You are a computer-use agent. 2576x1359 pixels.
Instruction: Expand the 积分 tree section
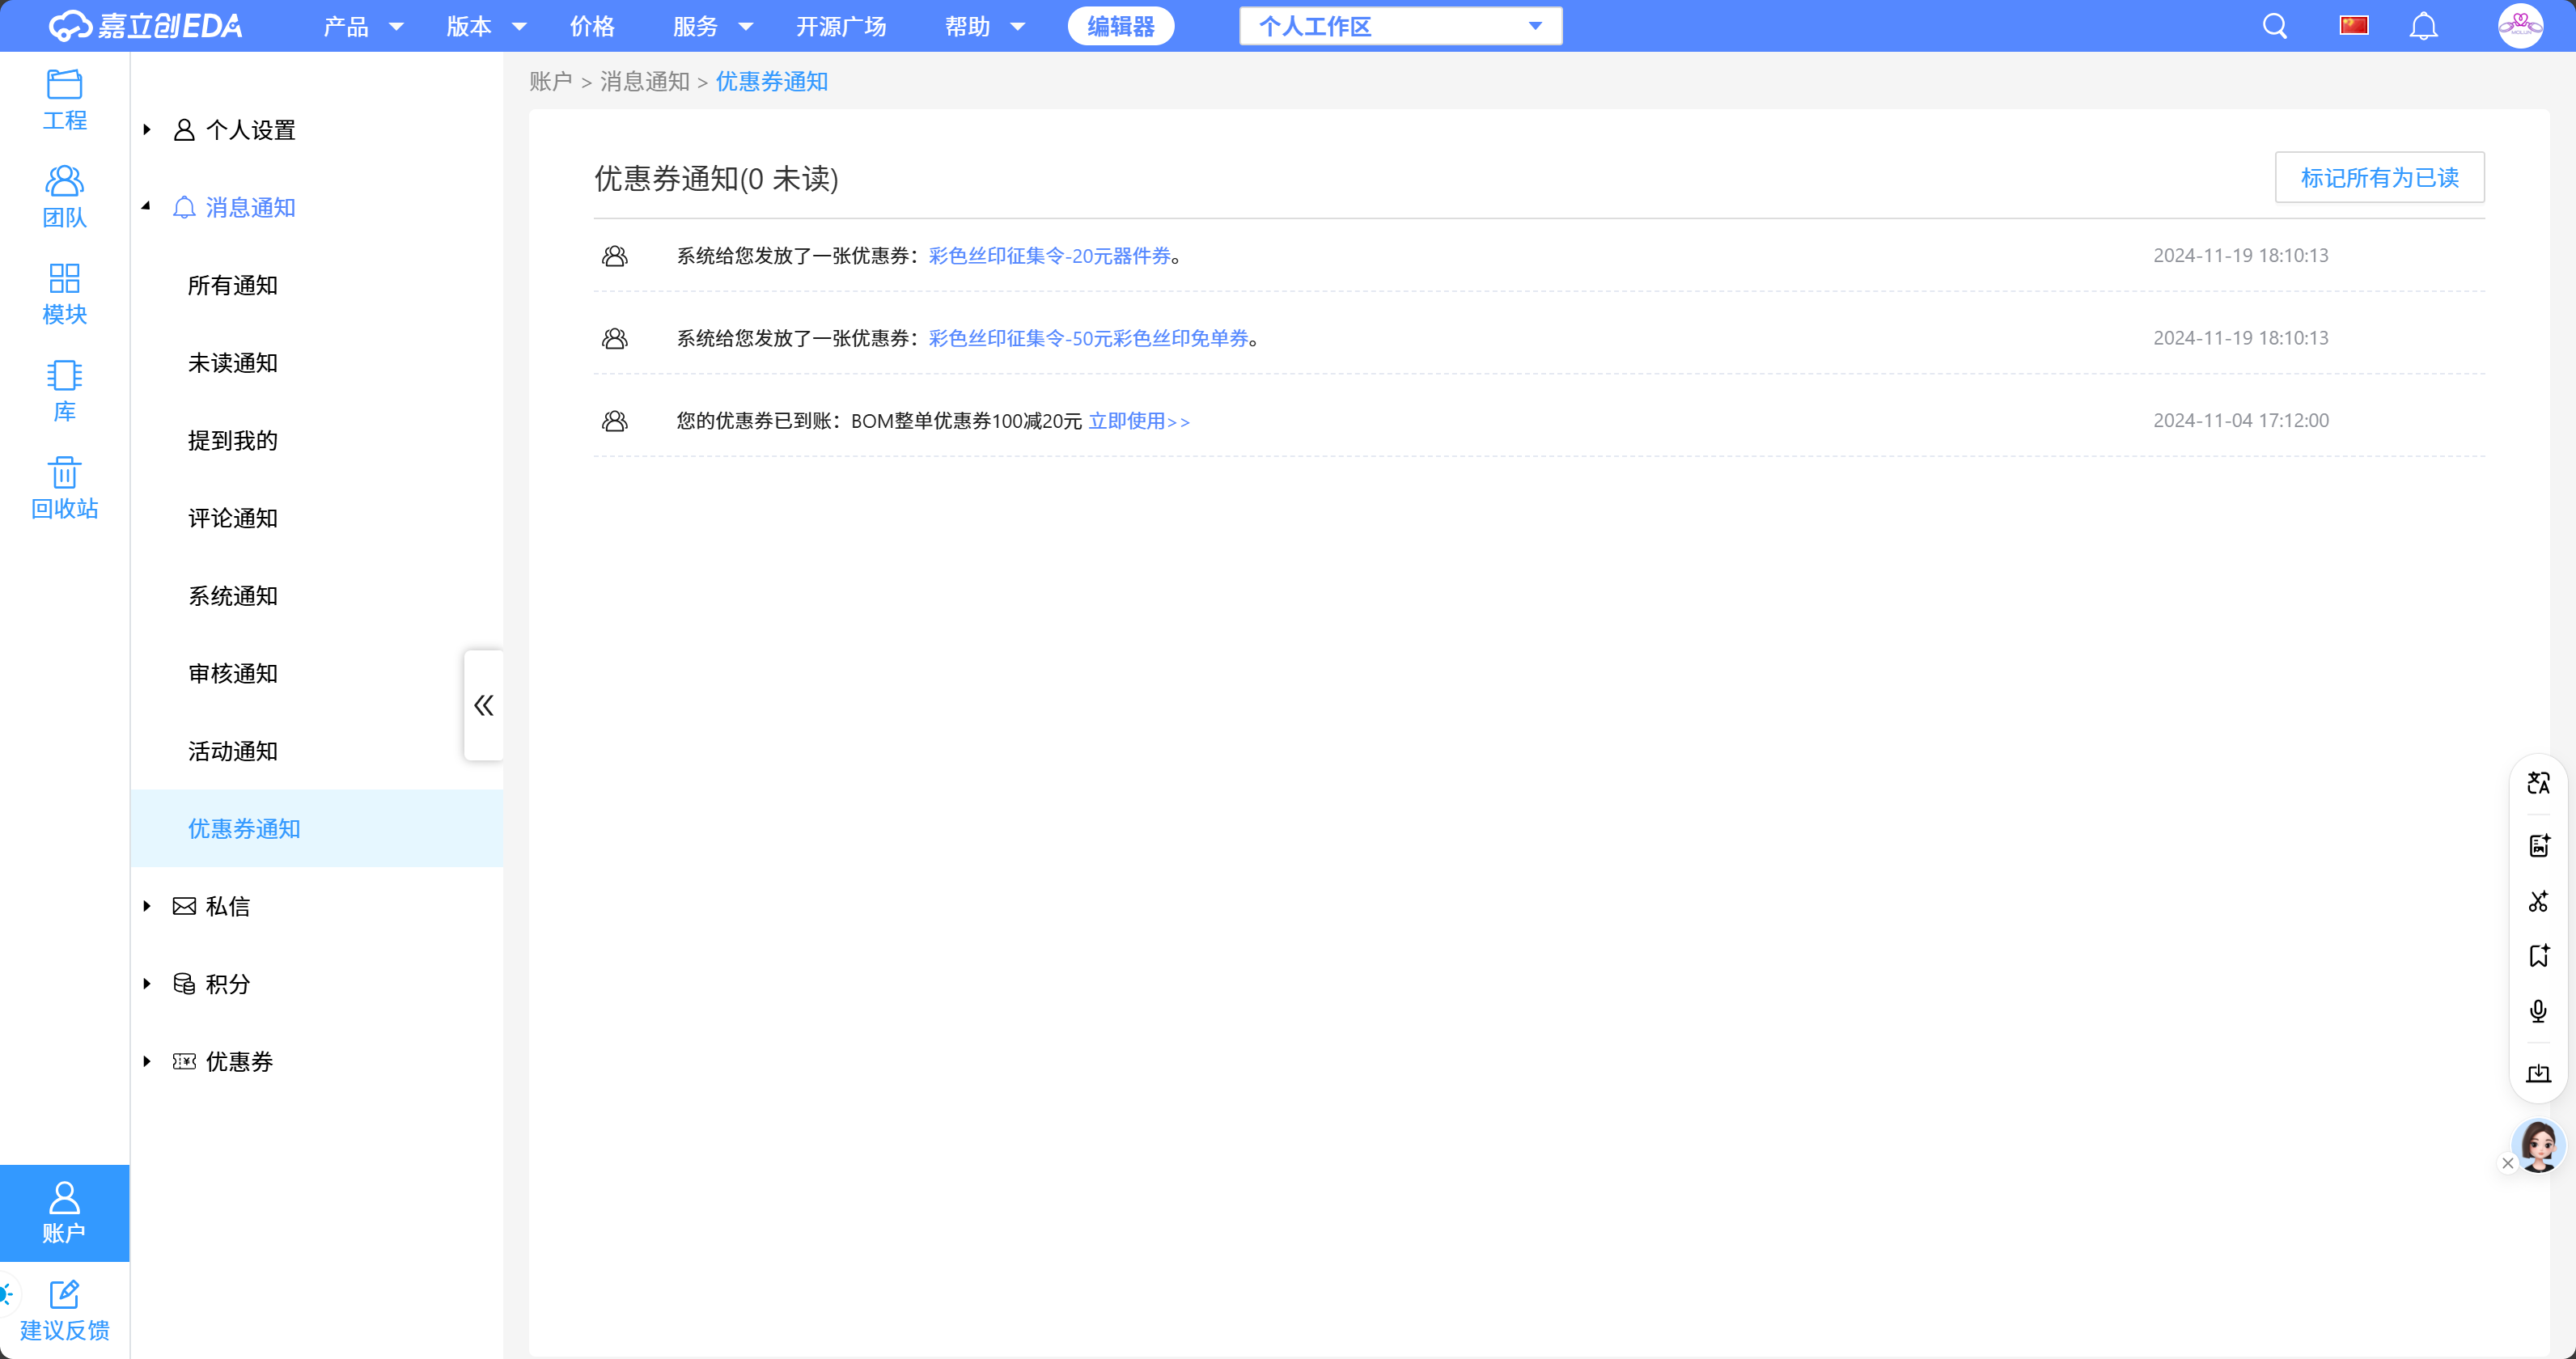pos(147,984)
